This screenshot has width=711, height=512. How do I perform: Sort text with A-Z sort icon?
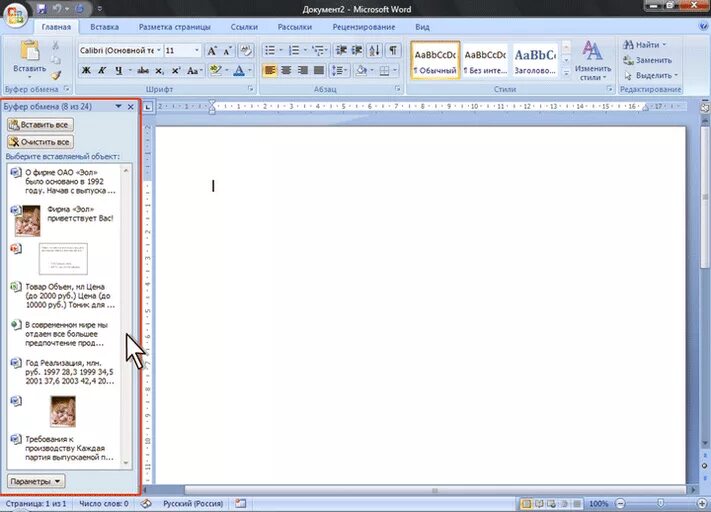pyautogui.click(x=375, y=50)
